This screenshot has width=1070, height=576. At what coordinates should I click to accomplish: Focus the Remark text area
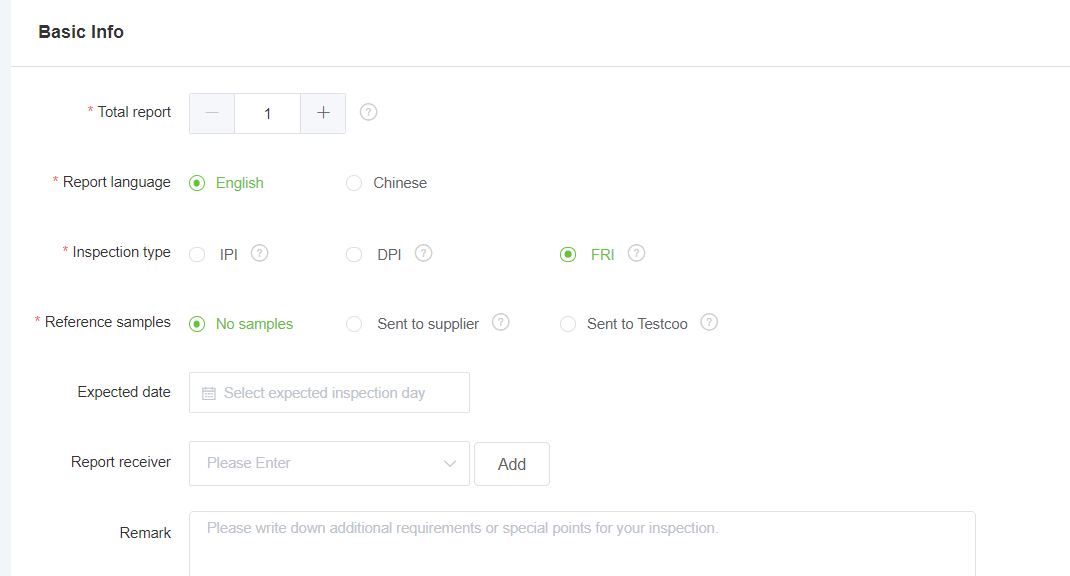[582, 544]
